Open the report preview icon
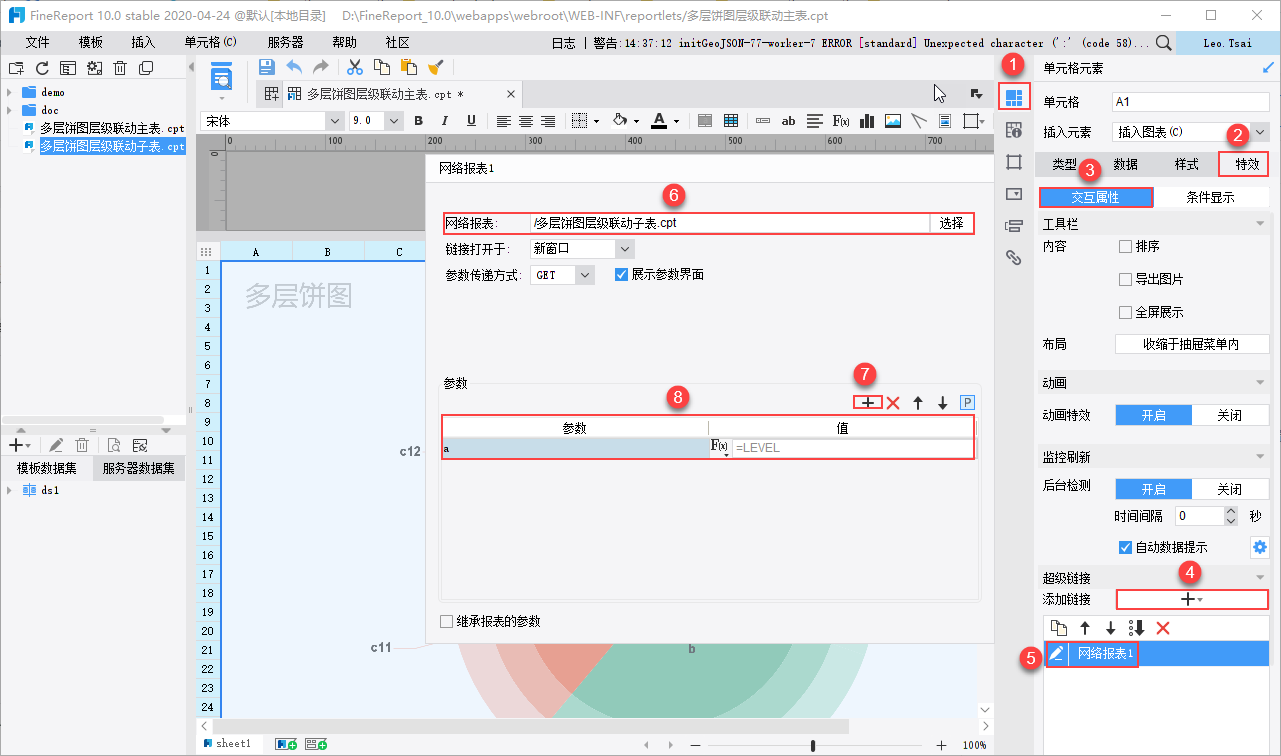This screenshot has width=1281, height=756. pyautogui.click(x=221, y=76)
